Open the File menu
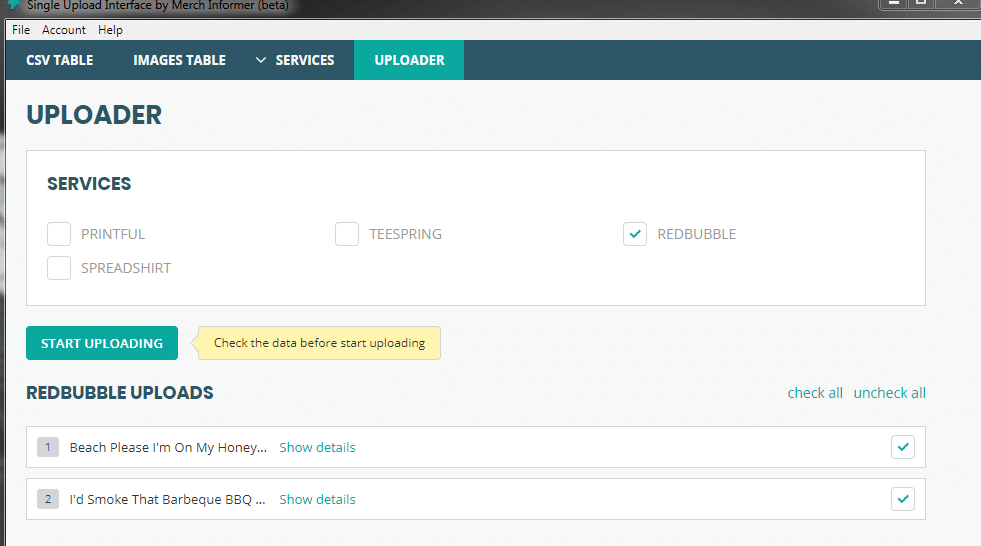981x546 pixels. tap(21, 30)
